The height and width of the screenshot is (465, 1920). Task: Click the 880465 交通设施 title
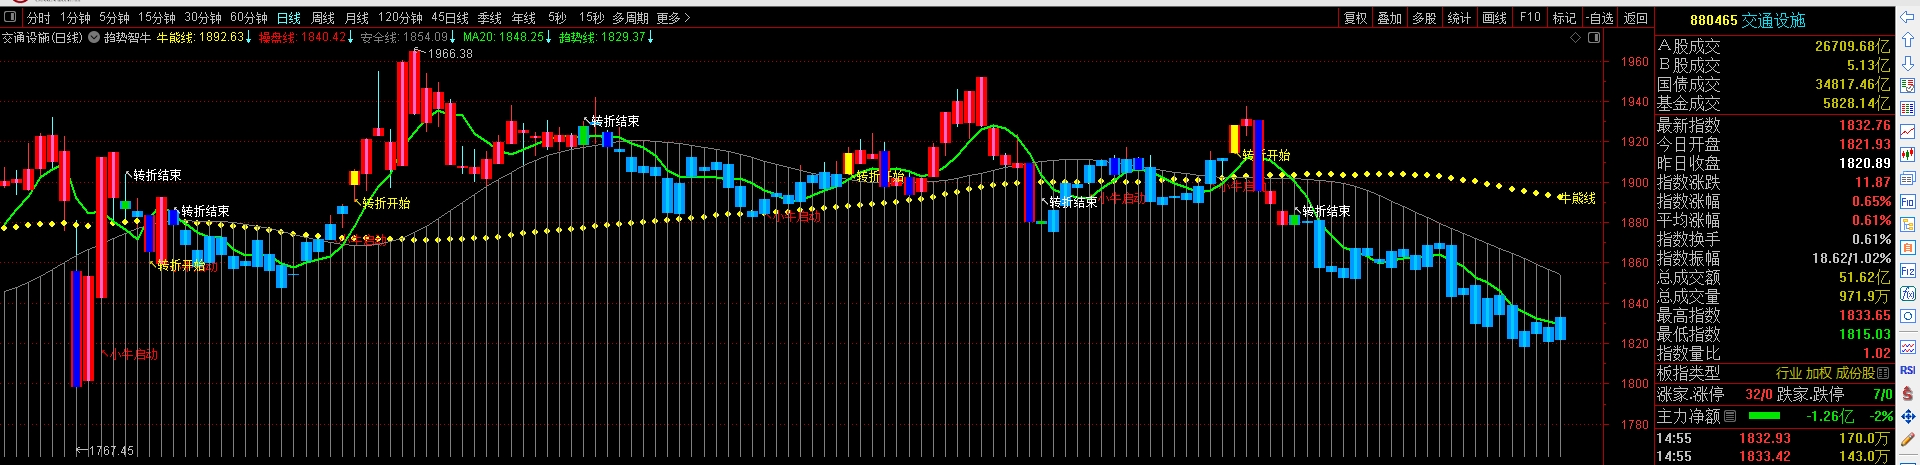1748,20
